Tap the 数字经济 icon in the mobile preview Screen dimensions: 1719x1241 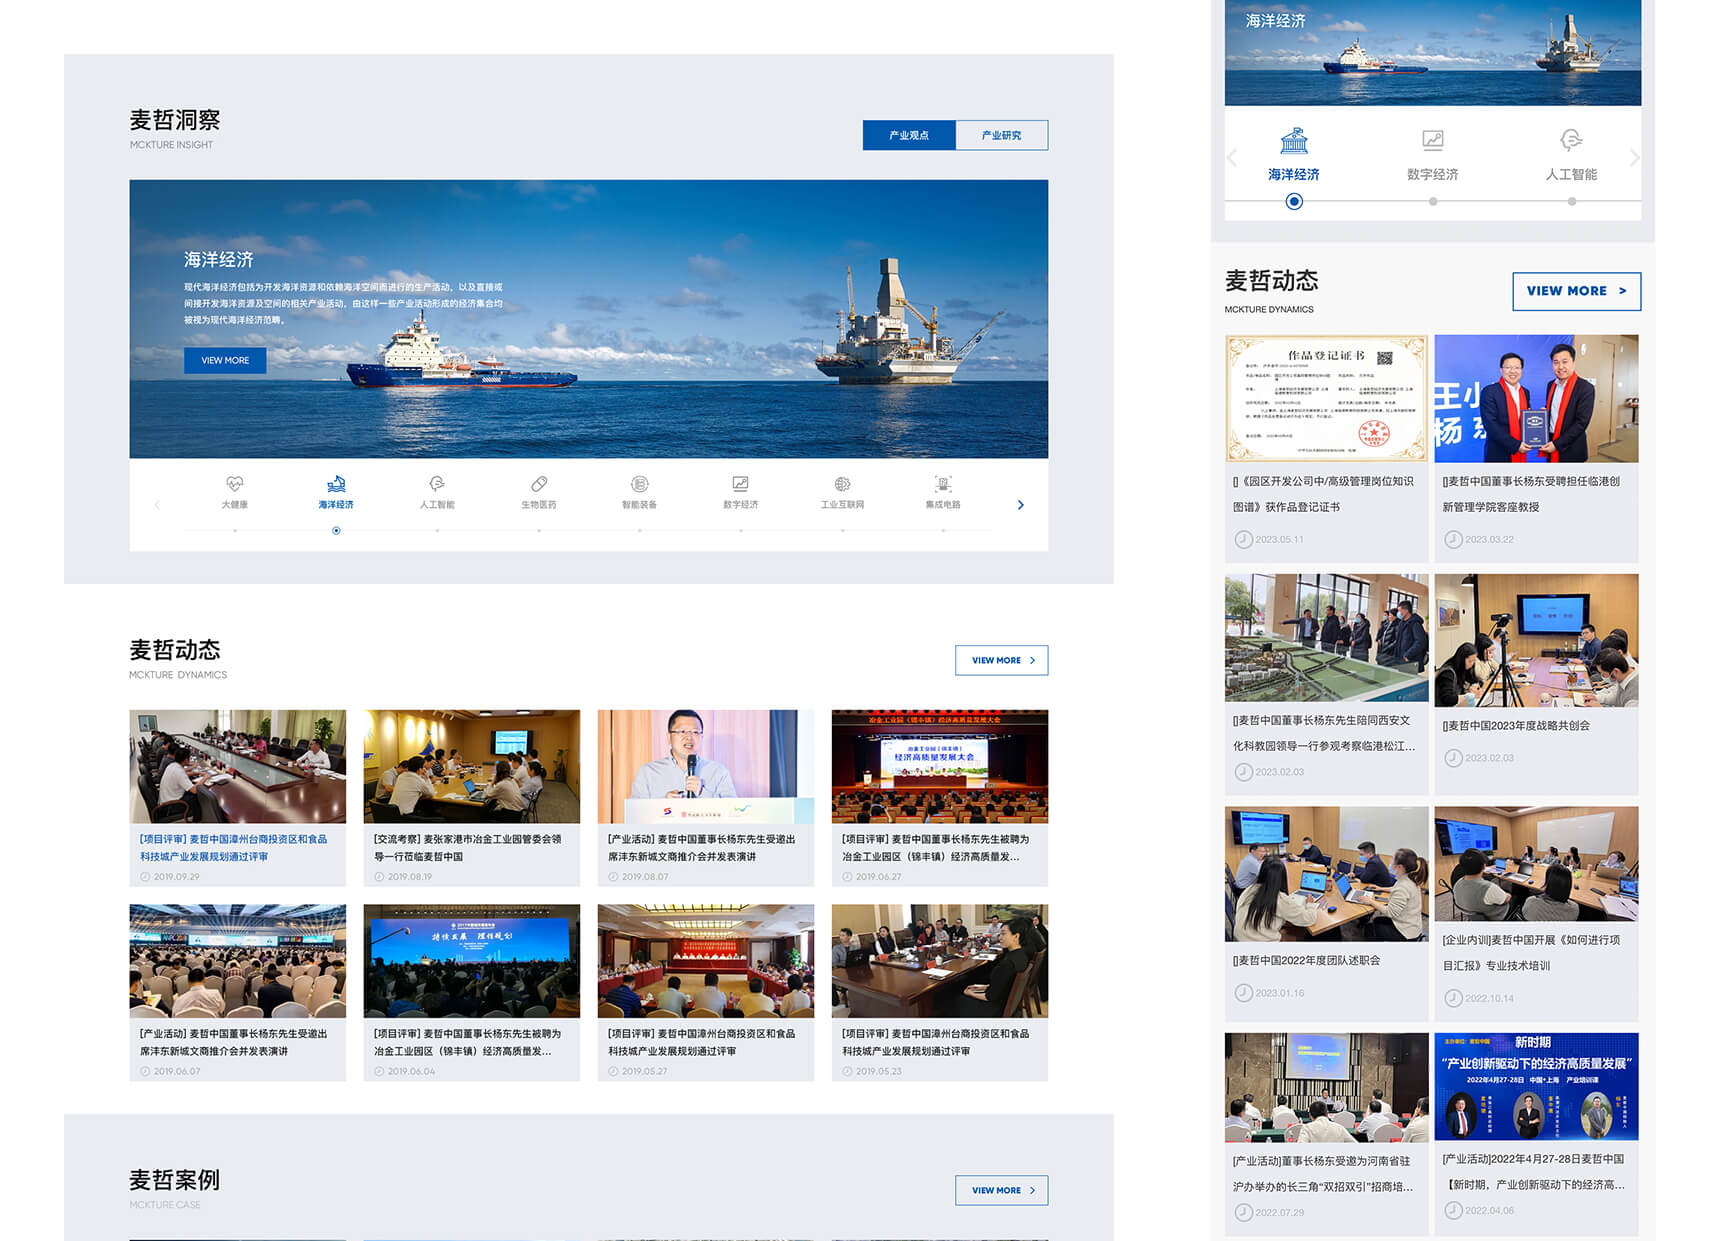[x=1433, y=140]
